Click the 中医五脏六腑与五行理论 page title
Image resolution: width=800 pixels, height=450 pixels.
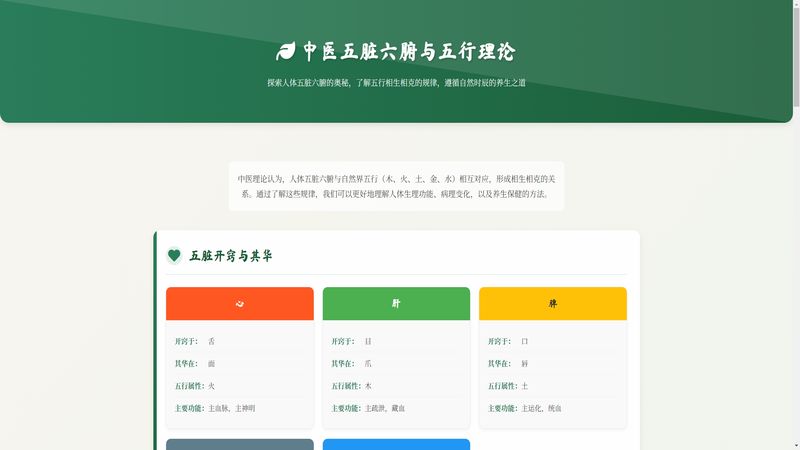(x=409, y=52)
